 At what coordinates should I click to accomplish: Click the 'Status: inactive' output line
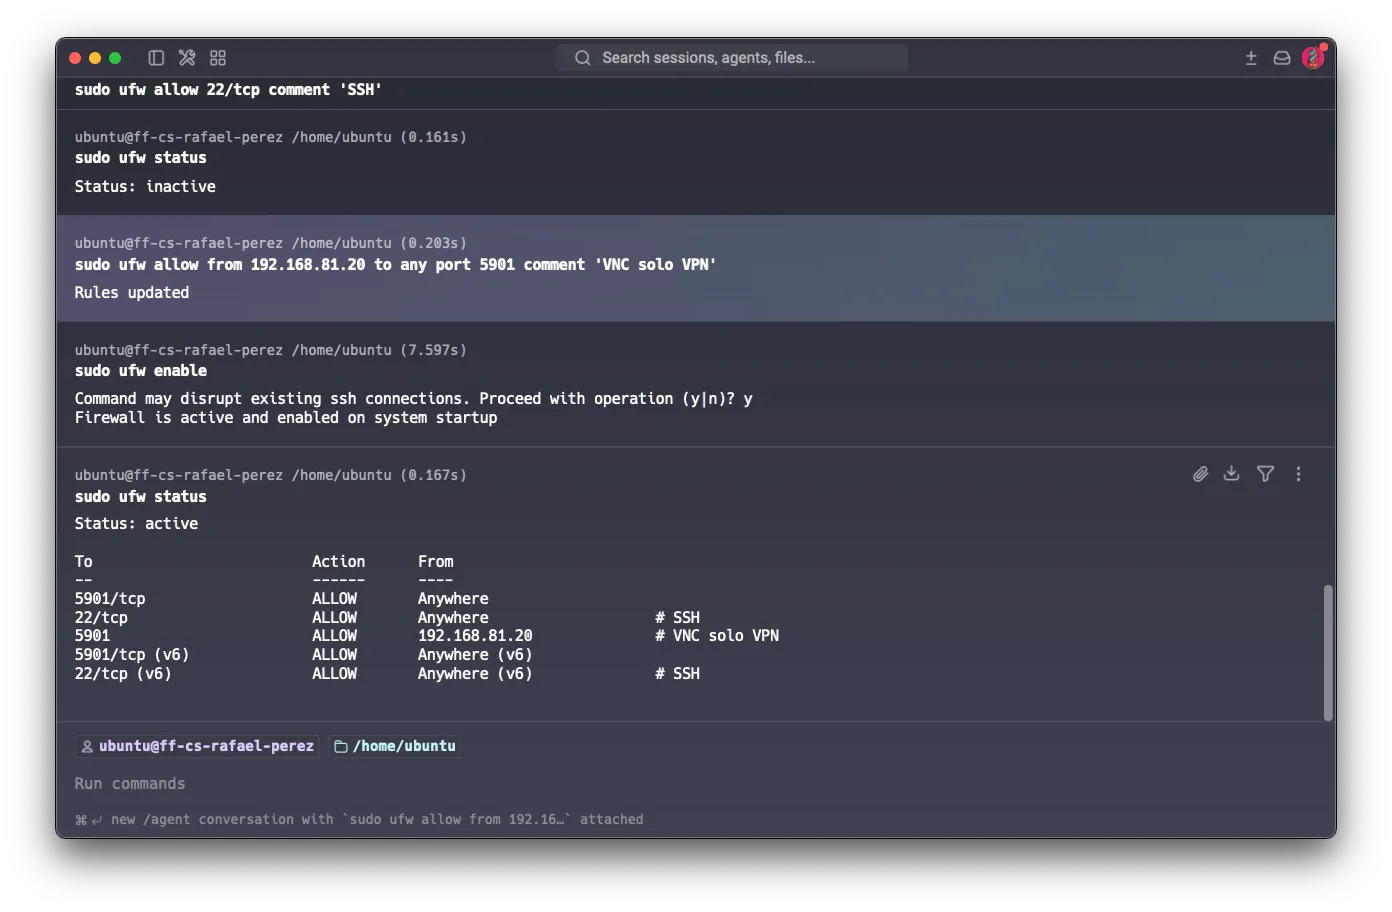tap(145, 187)
